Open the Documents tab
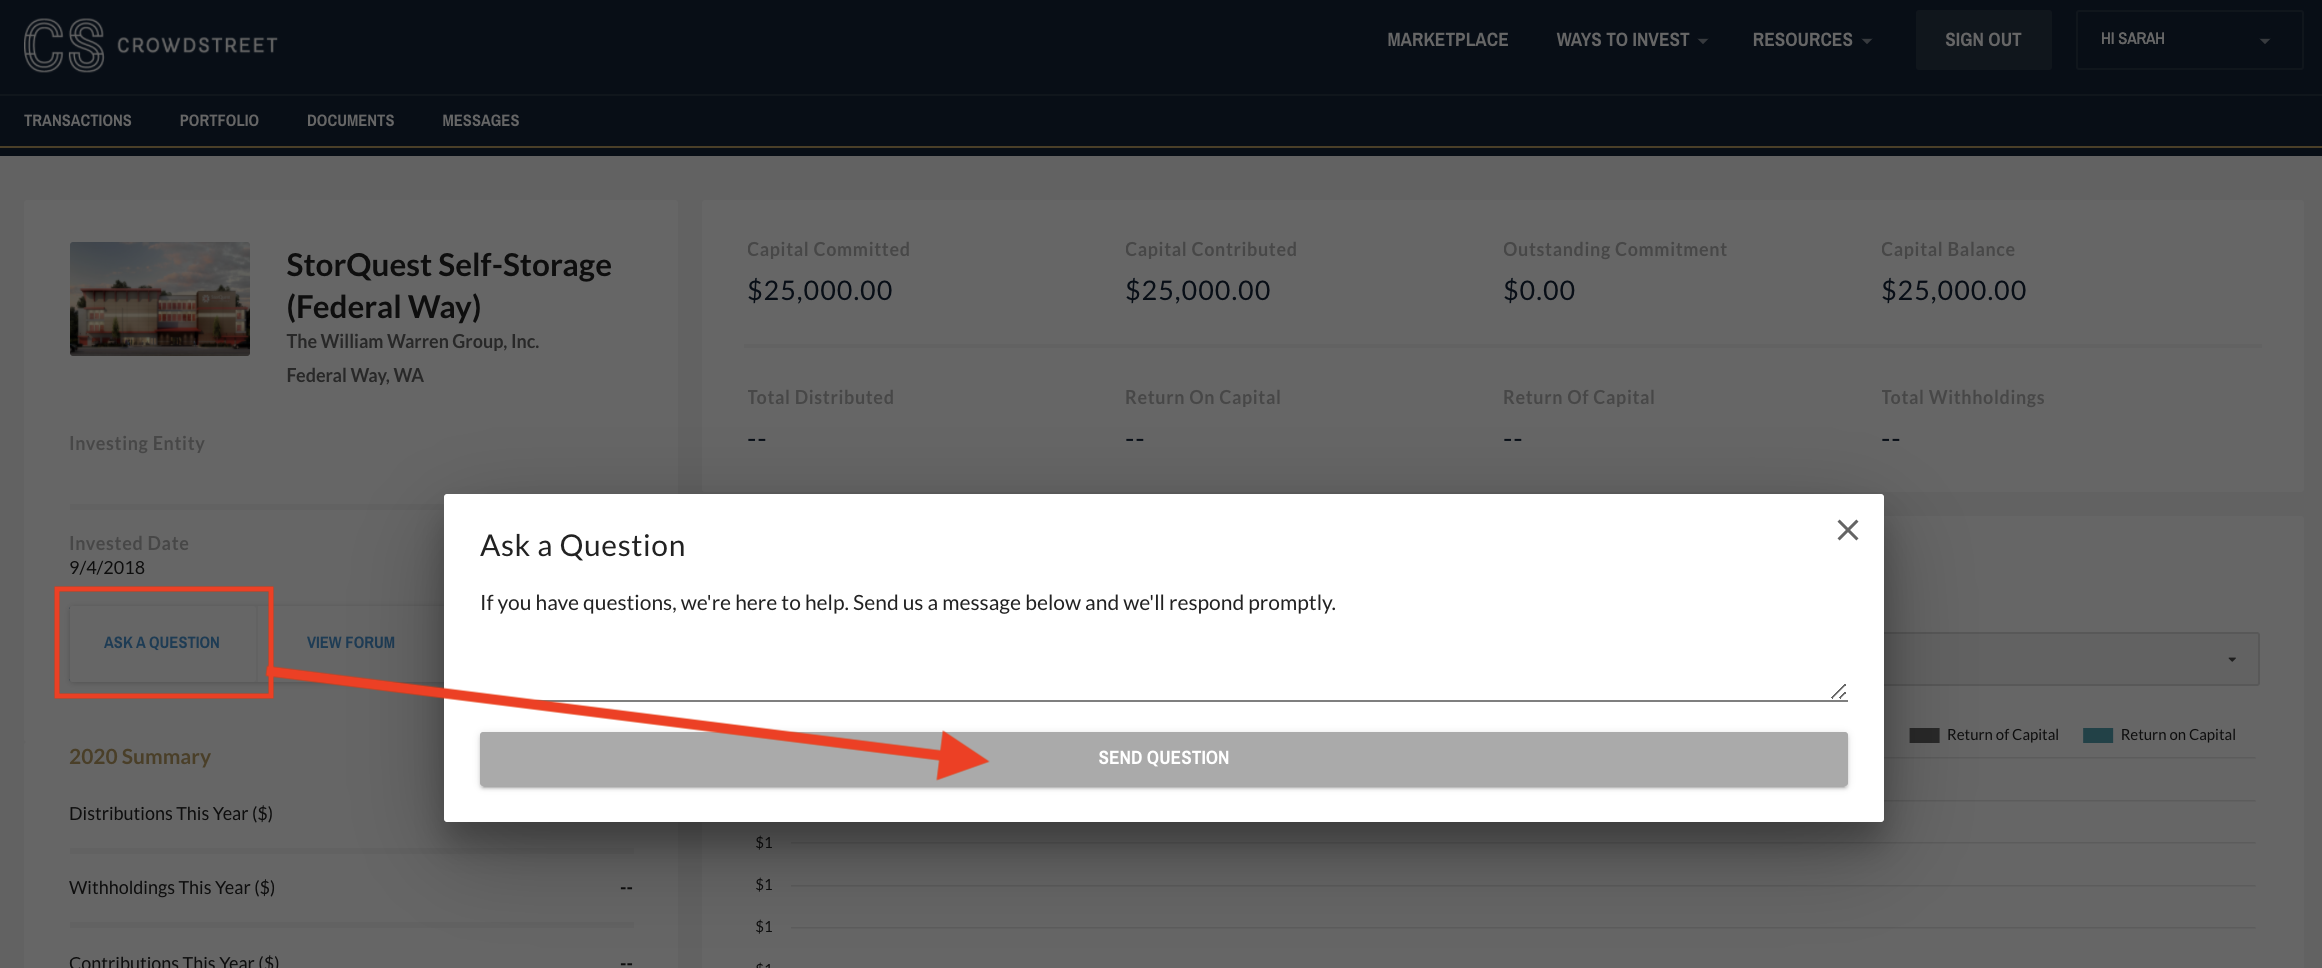 pyautogui.click(x=350, y=120)
